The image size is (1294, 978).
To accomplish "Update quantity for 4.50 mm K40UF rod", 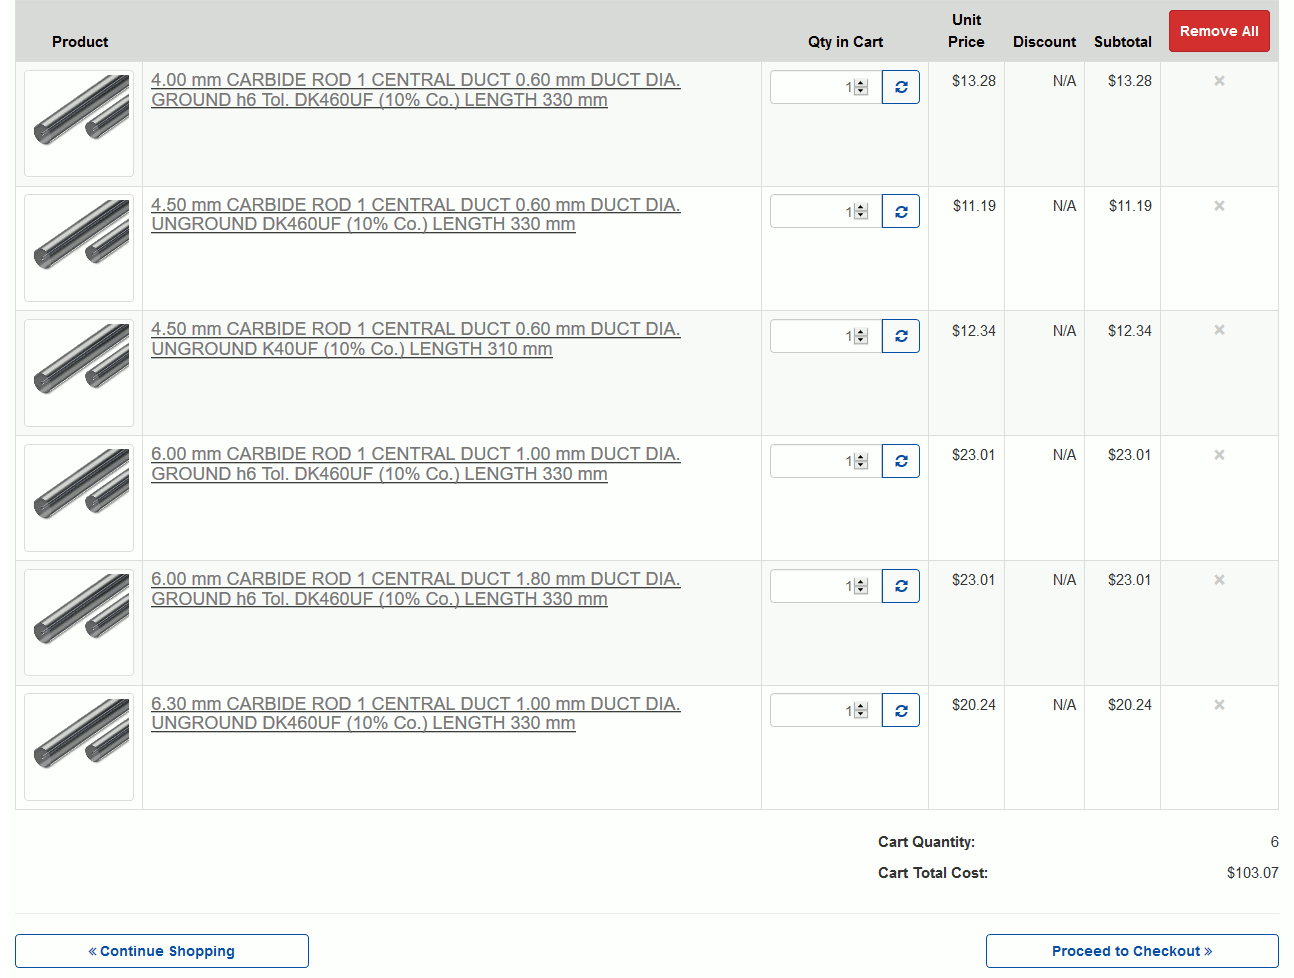I will click(x=900, y=336).
